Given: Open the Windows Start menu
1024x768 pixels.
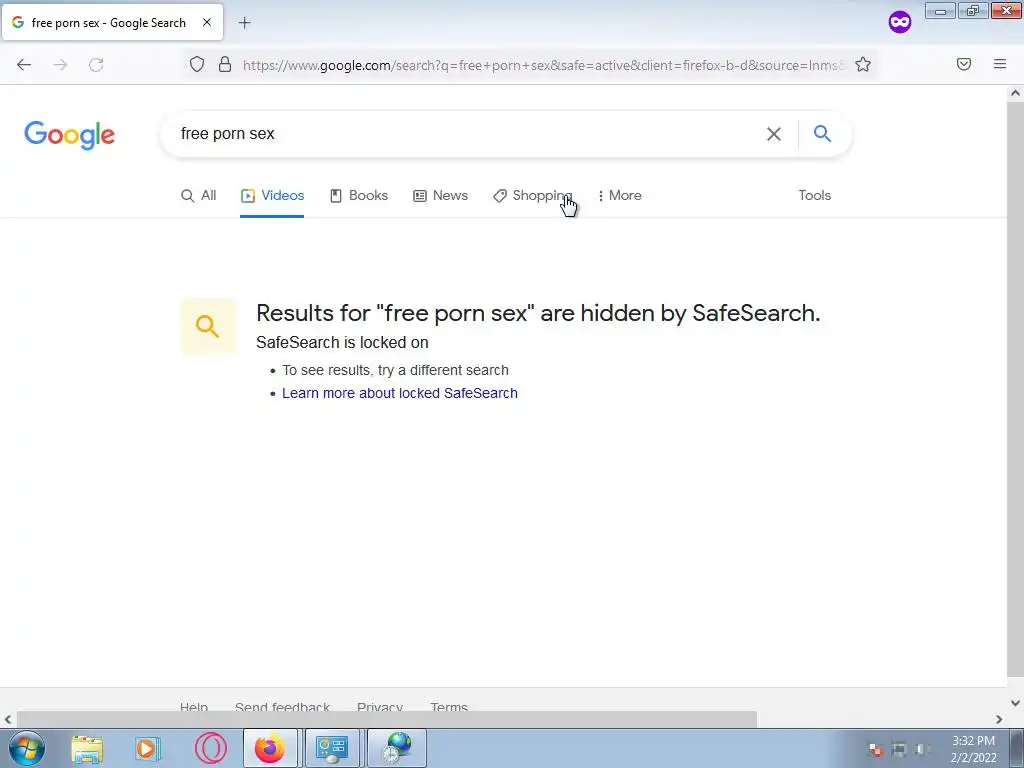Looking at the screenshot, I should [27, 748].
